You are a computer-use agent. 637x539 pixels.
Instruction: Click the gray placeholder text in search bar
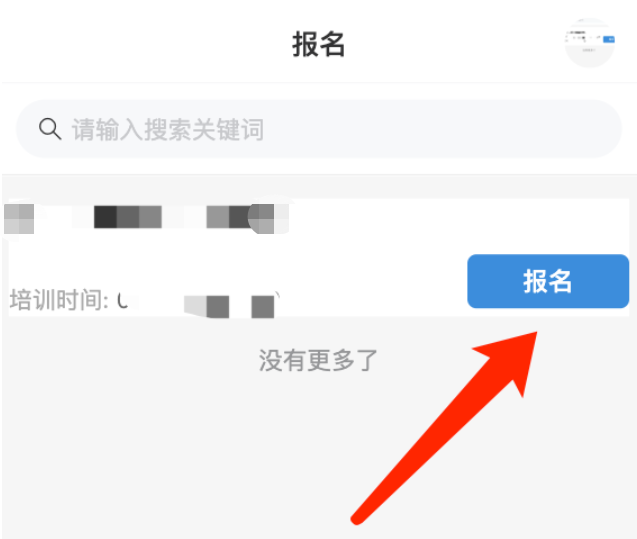tap(168, 130)
